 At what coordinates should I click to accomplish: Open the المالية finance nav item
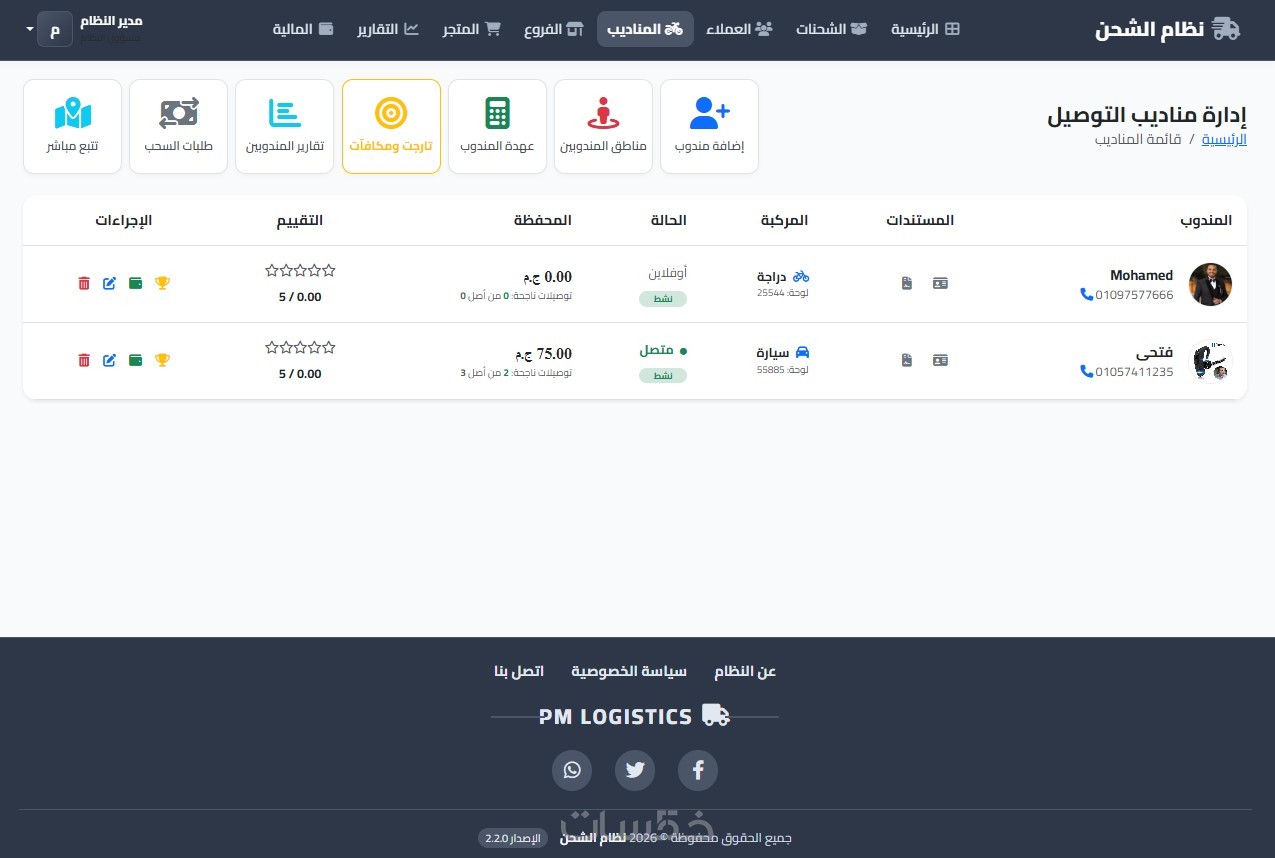[303, 29]
